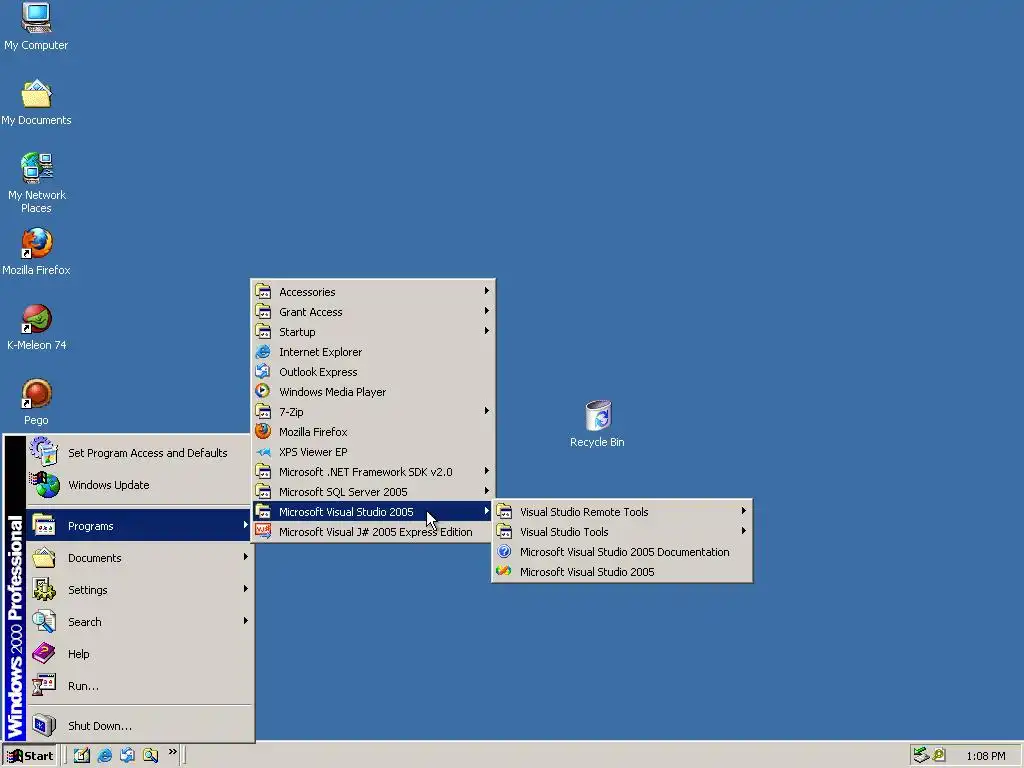
Task: Launch Internet Explorer from Programs
Action: [x=373, y=352]
